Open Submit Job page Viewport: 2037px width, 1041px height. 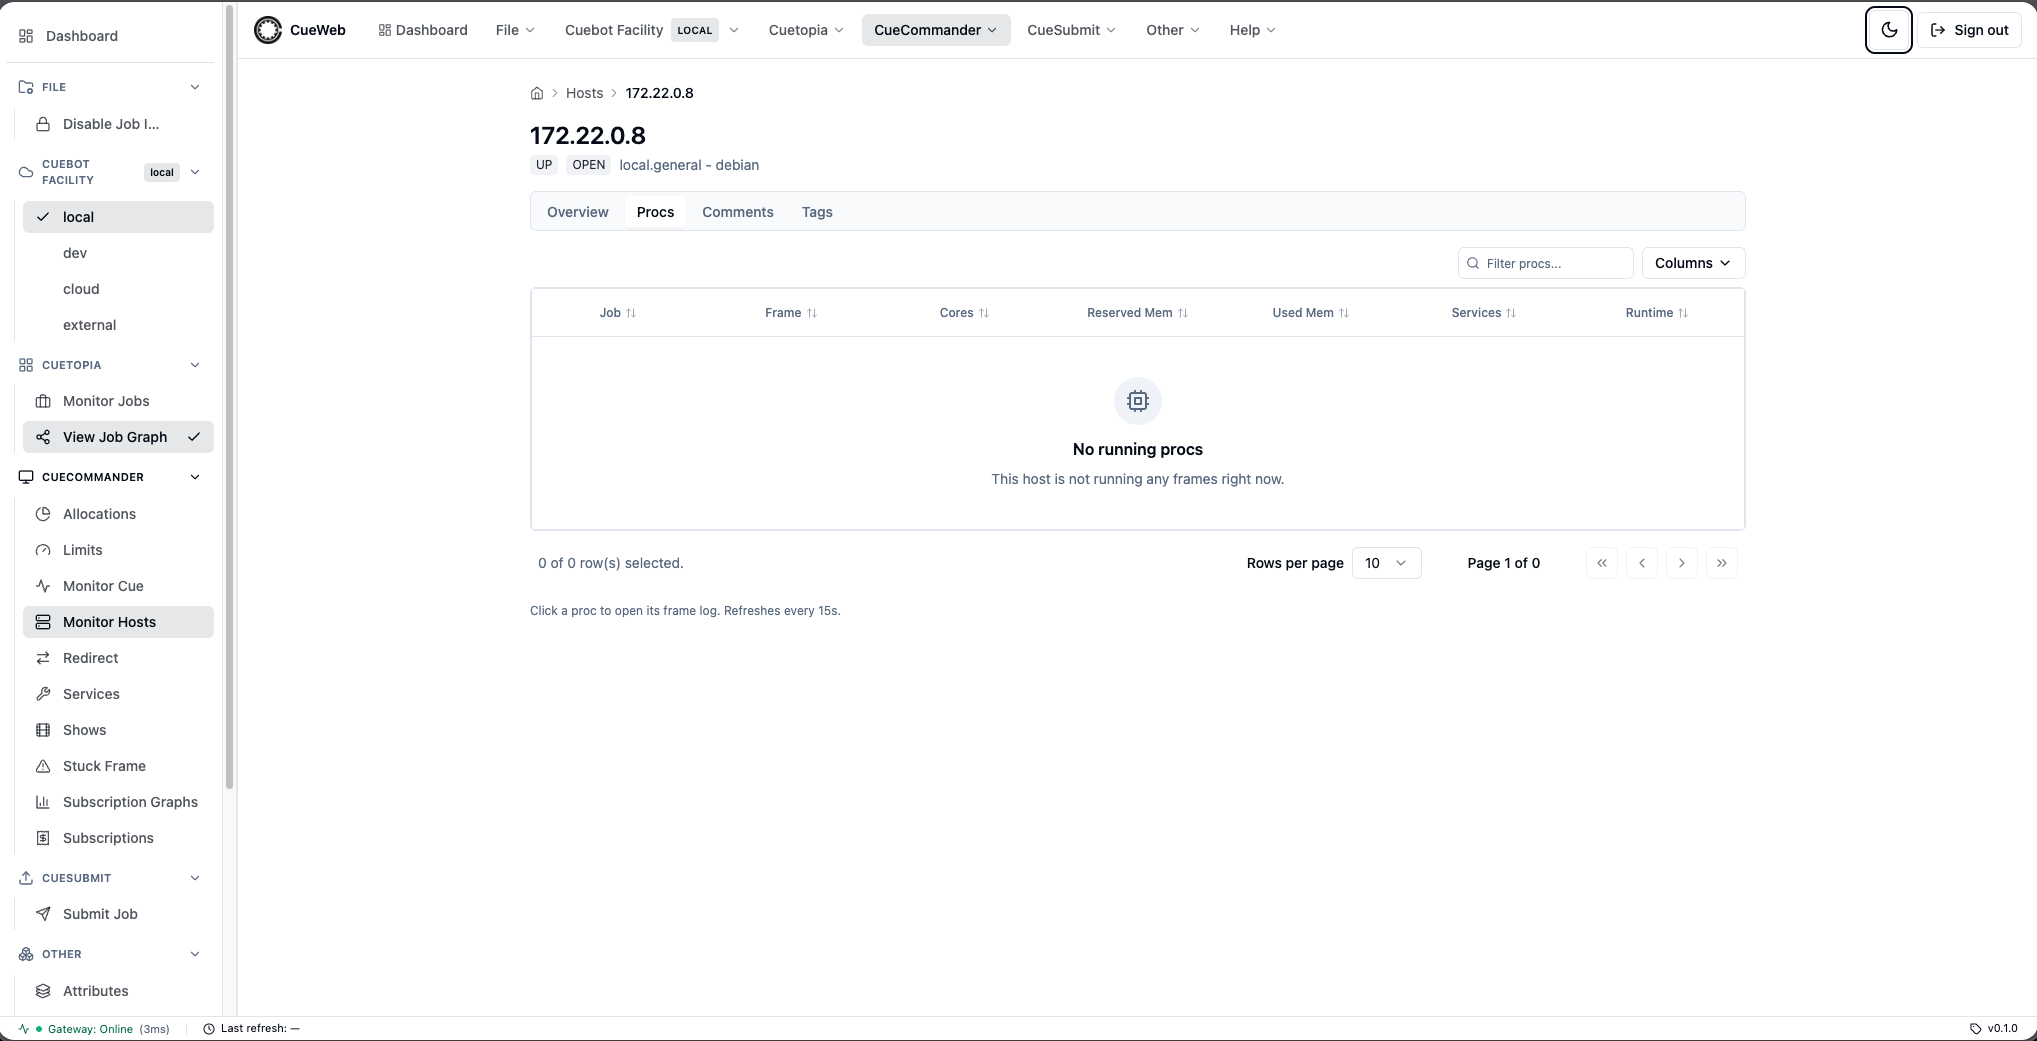(x=118, y=914)
